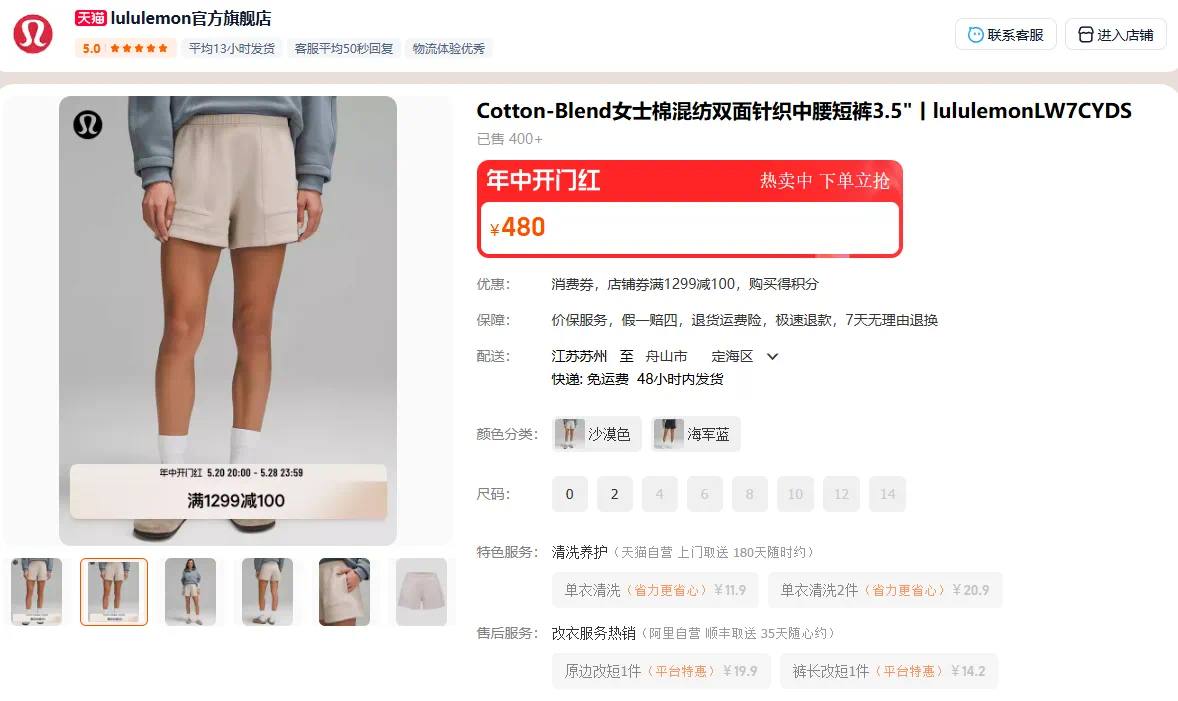The height and width of the screenshot is (701, 1178).
Task: Expand the delivery location dropdown arrow
Action: [772, 356]
